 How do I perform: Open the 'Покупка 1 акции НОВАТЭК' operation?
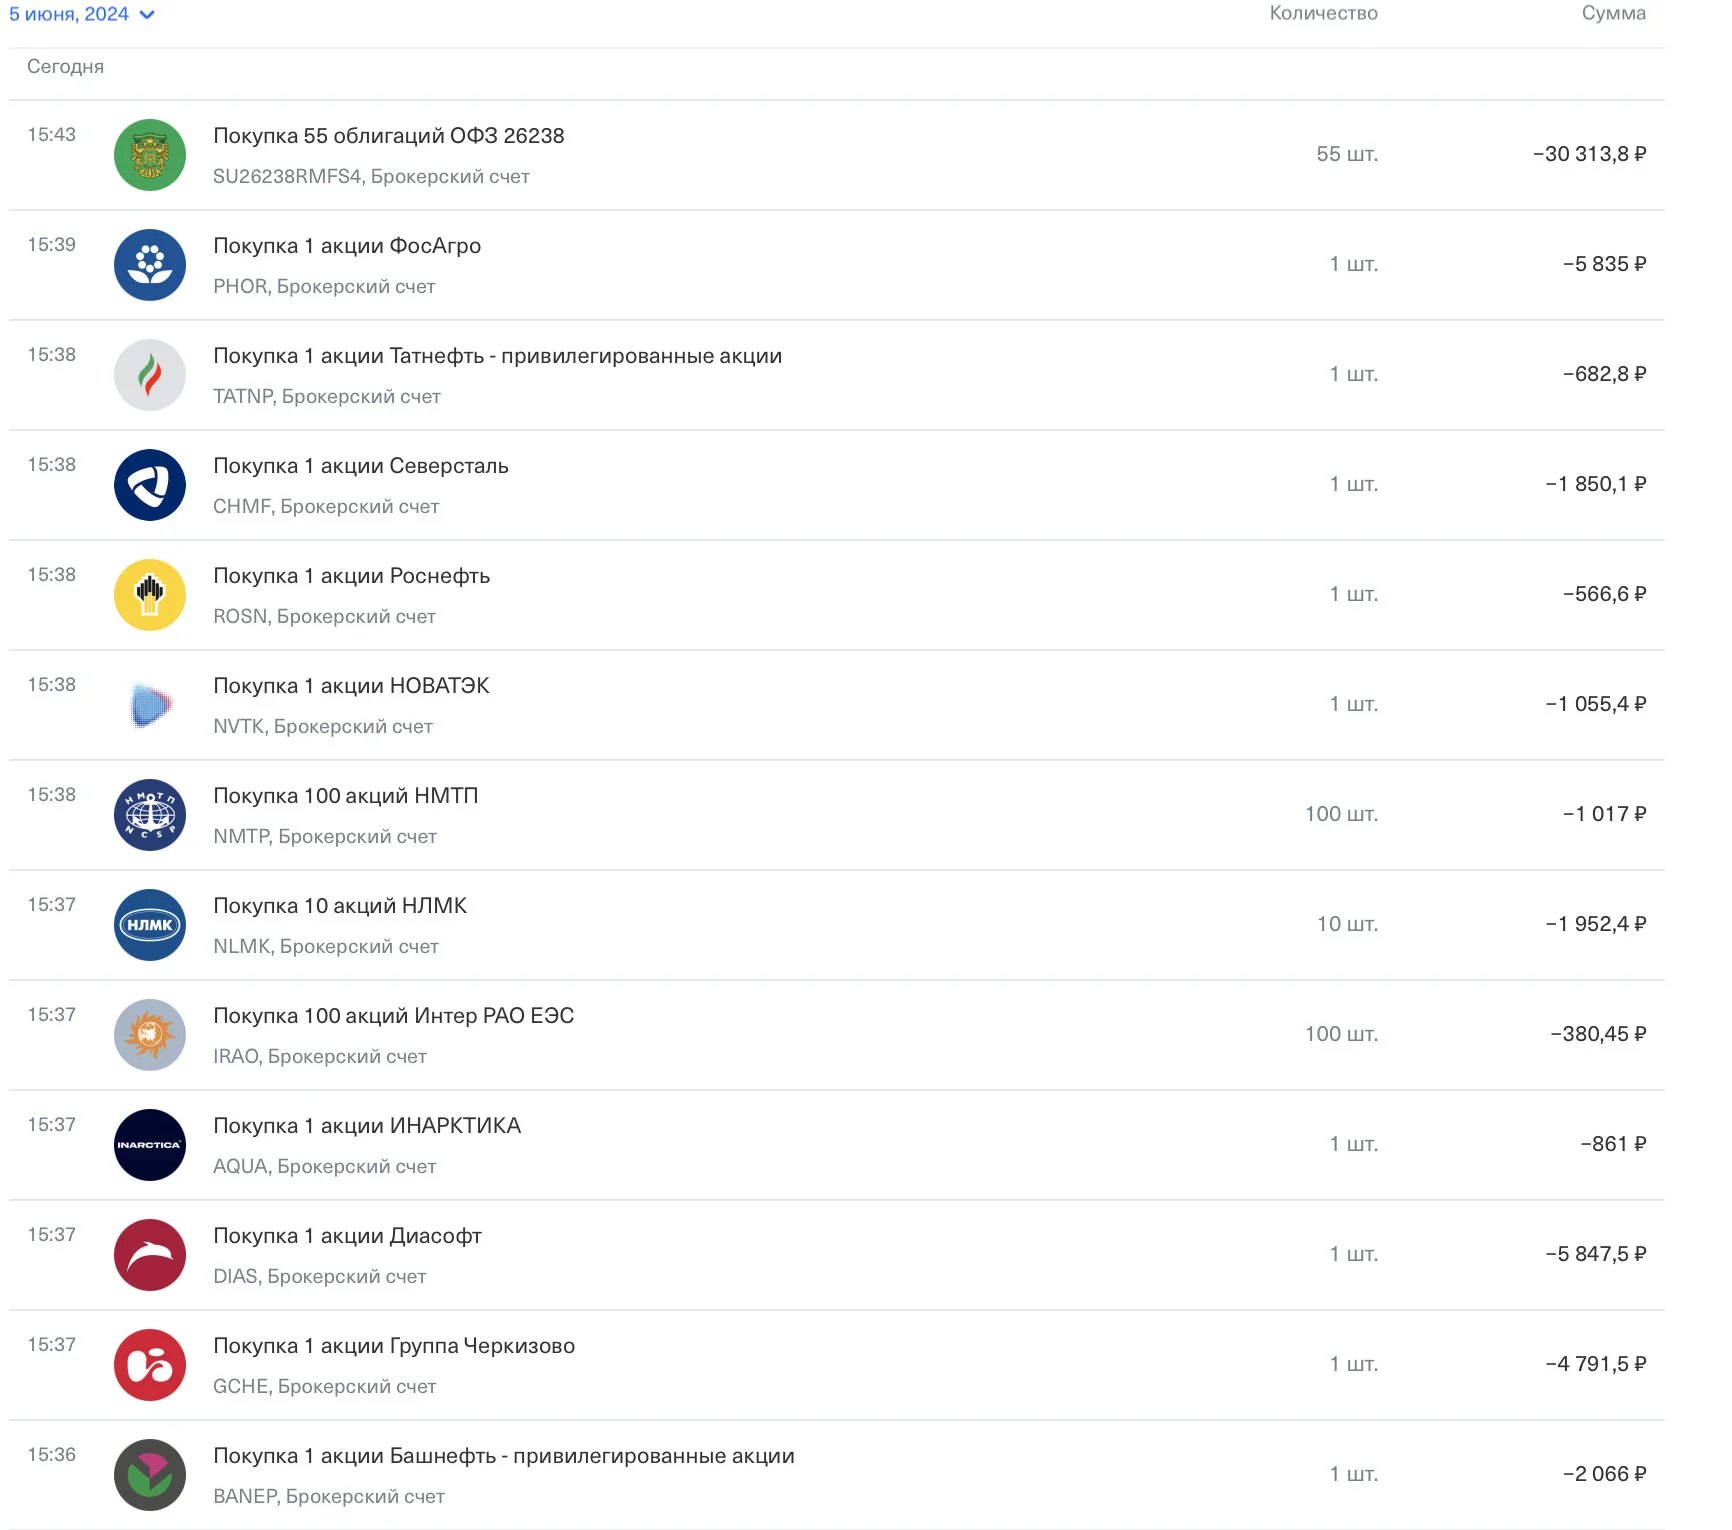pos(351,686)
